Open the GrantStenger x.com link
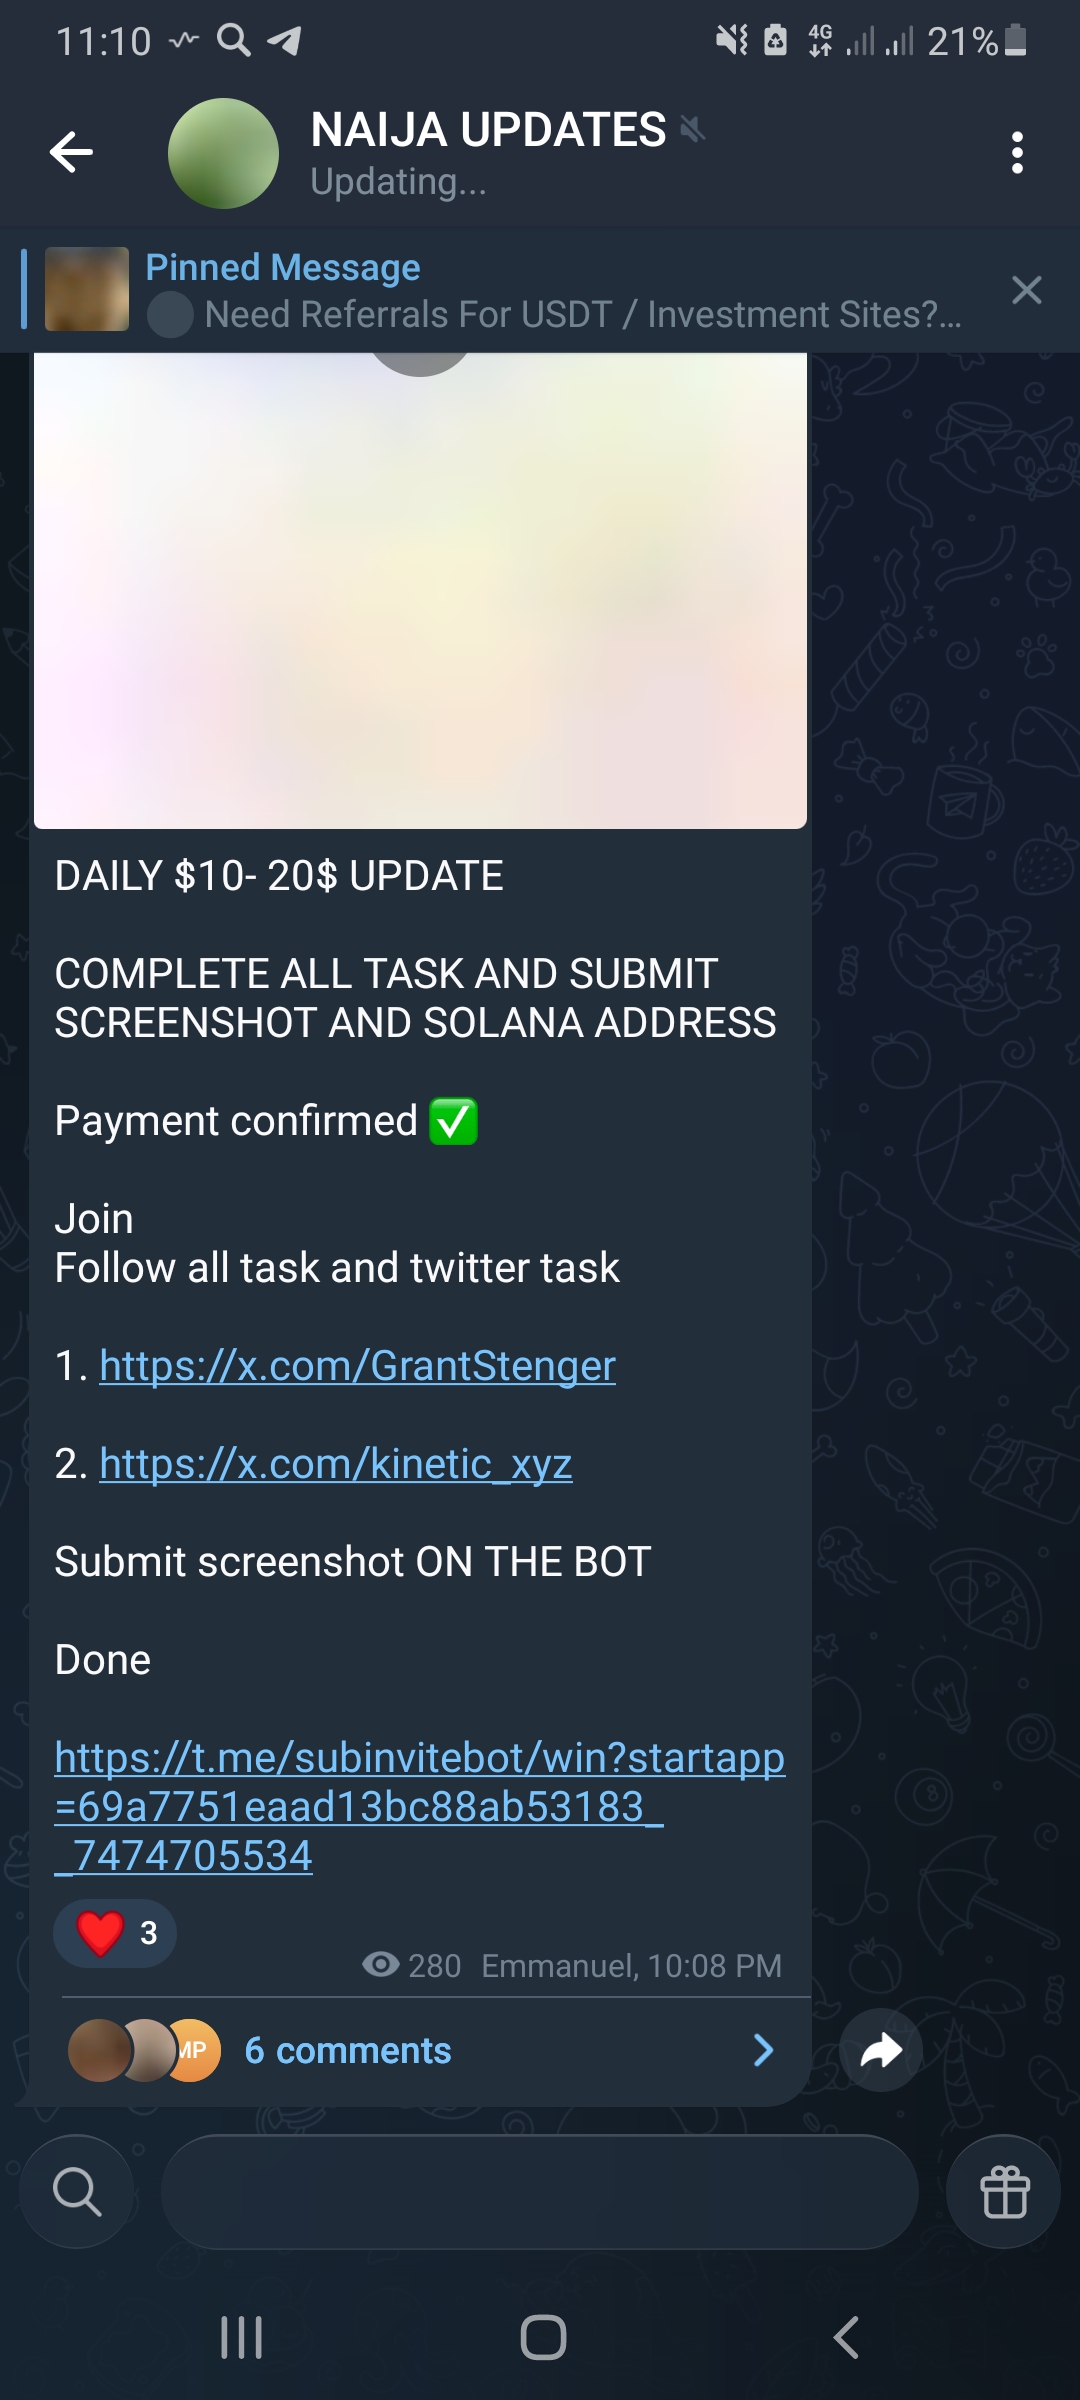This screenshot has width=1080, height=2400. [357, 1366]
